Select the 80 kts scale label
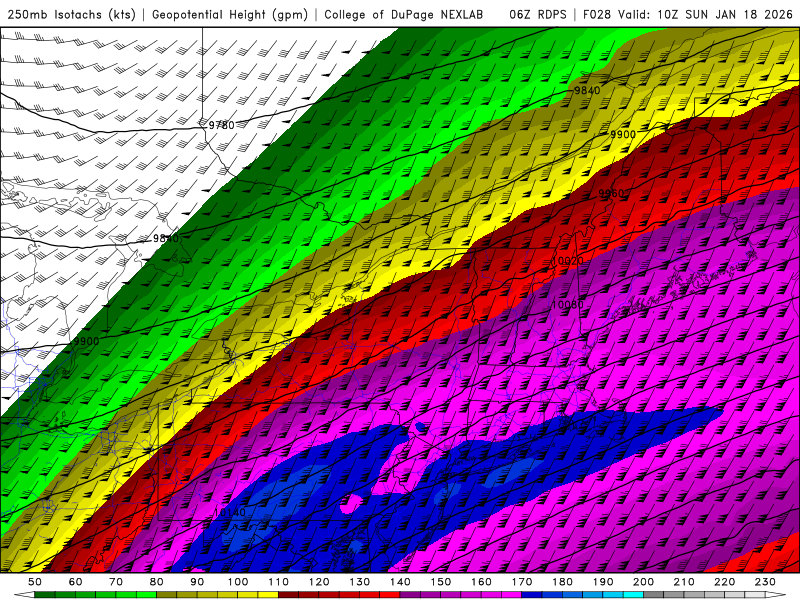 click(x=156, y=582)
